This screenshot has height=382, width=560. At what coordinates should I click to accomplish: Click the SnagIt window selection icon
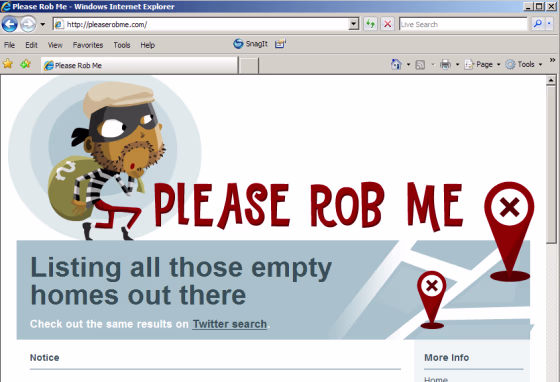coord(280,44)
